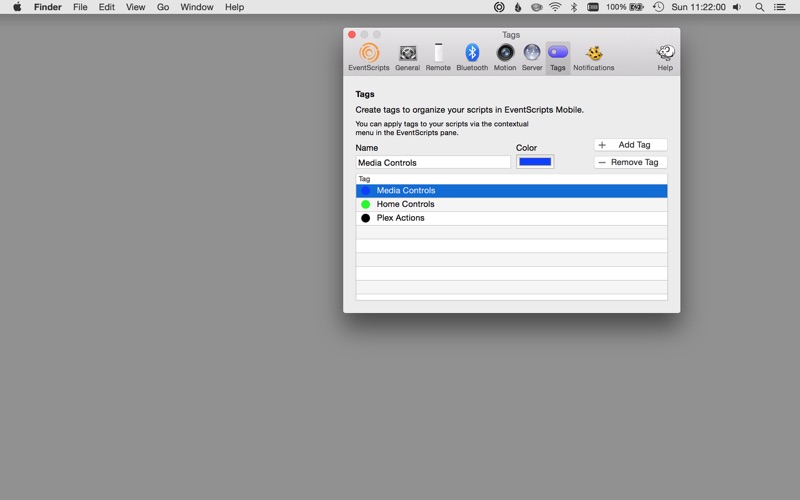Click the Remove Tag button

pos(631,162)
